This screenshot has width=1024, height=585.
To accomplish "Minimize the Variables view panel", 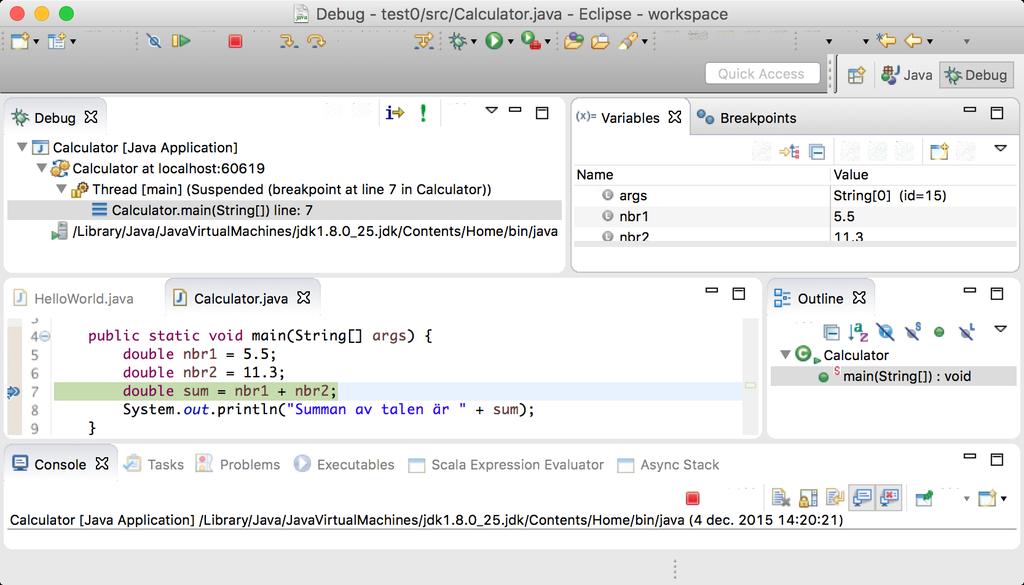I will click(970, 110).
